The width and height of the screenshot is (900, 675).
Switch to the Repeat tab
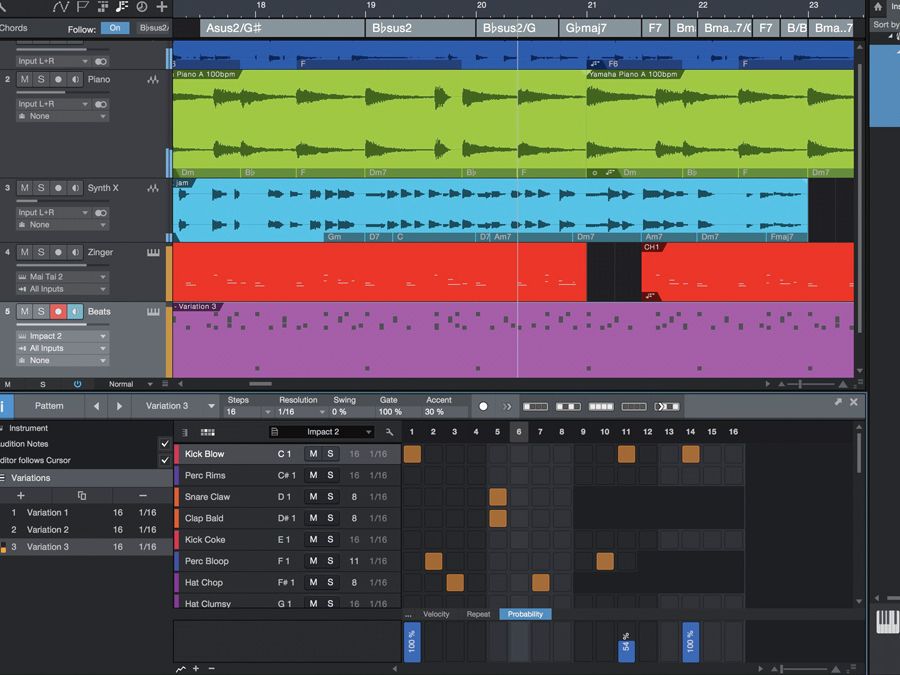pyautogui.click(x=478, y=615)
